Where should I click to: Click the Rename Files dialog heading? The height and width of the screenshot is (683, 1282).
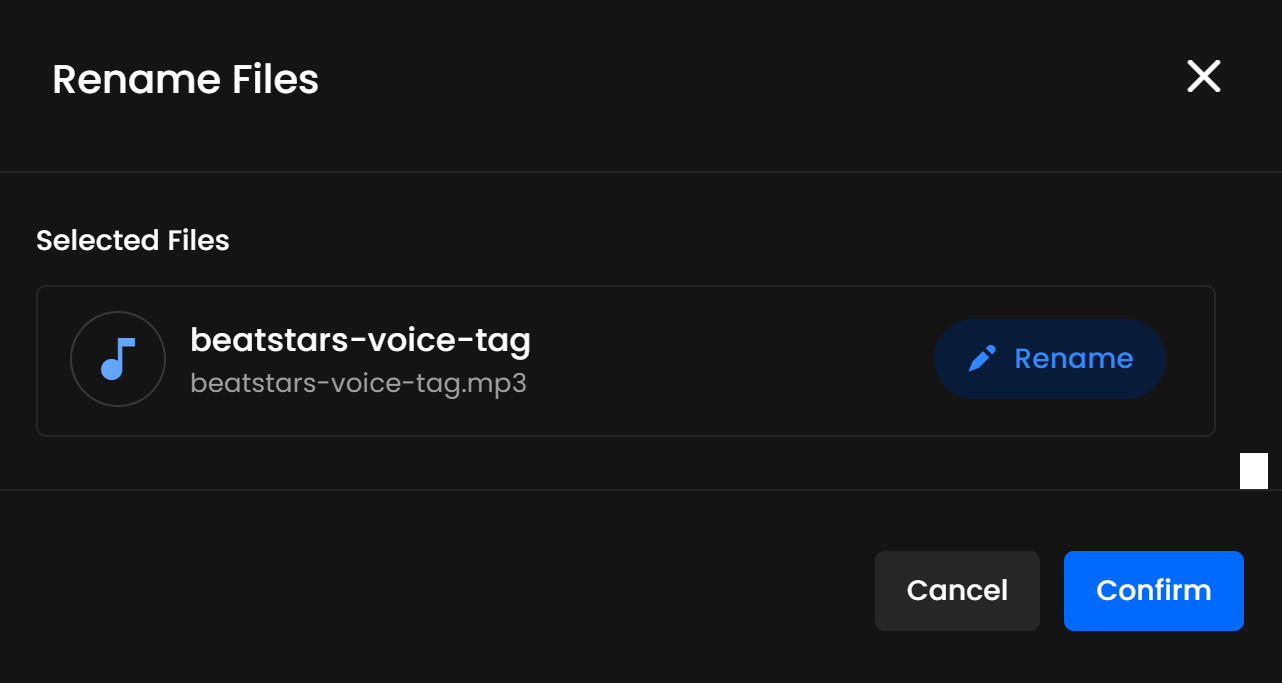[x=185, y=79]
